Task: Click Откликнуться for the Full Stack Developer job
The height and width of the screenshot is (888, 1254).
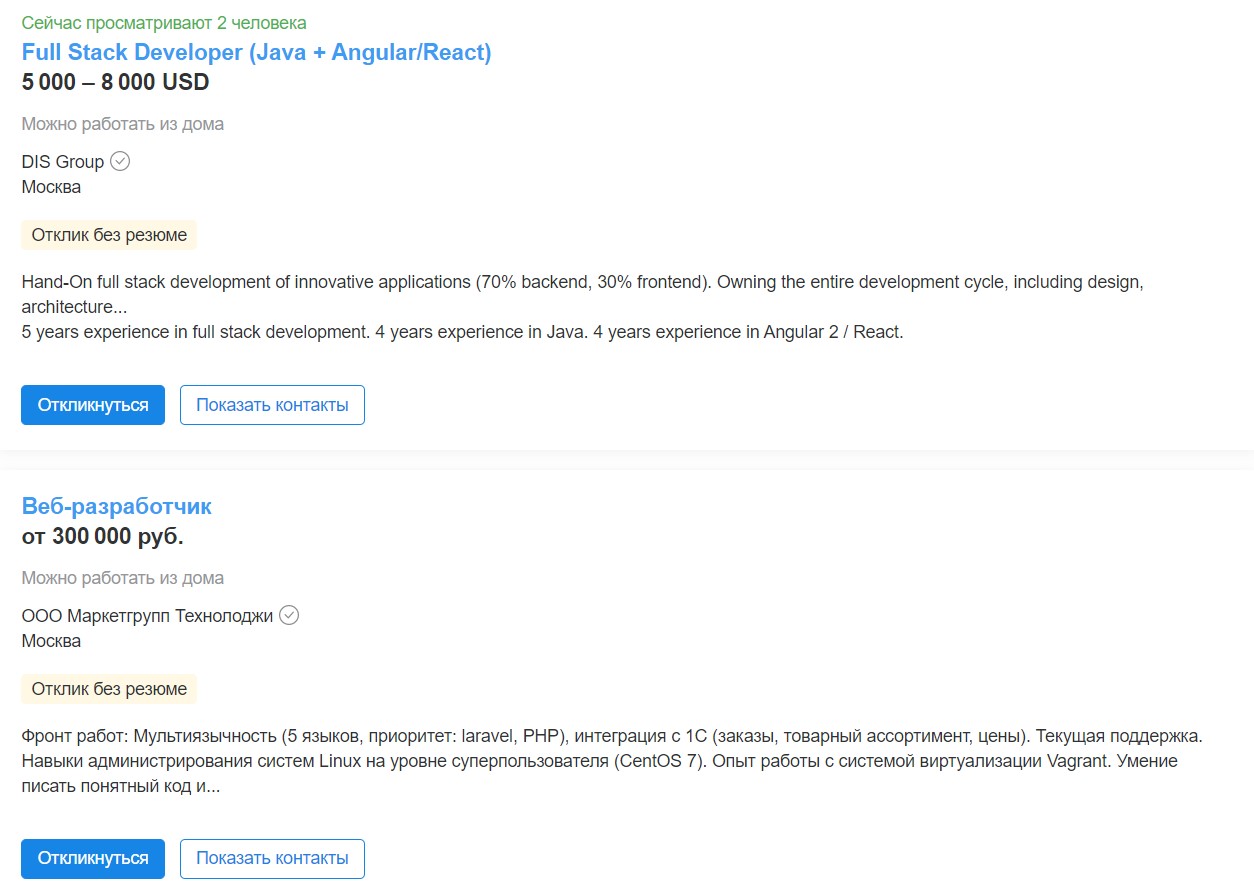Action: [x=93, y=405]
